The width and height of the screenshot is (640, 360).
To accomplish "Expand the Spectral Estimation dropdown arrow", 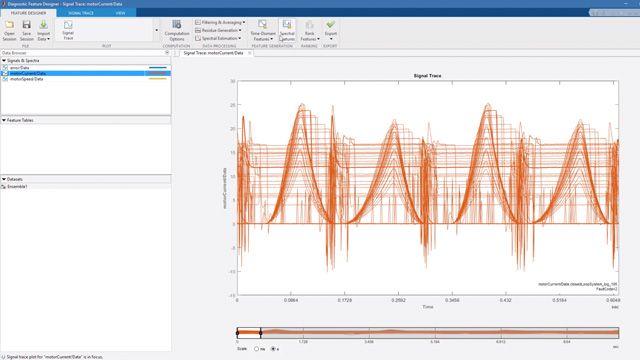I will (240, 38).
